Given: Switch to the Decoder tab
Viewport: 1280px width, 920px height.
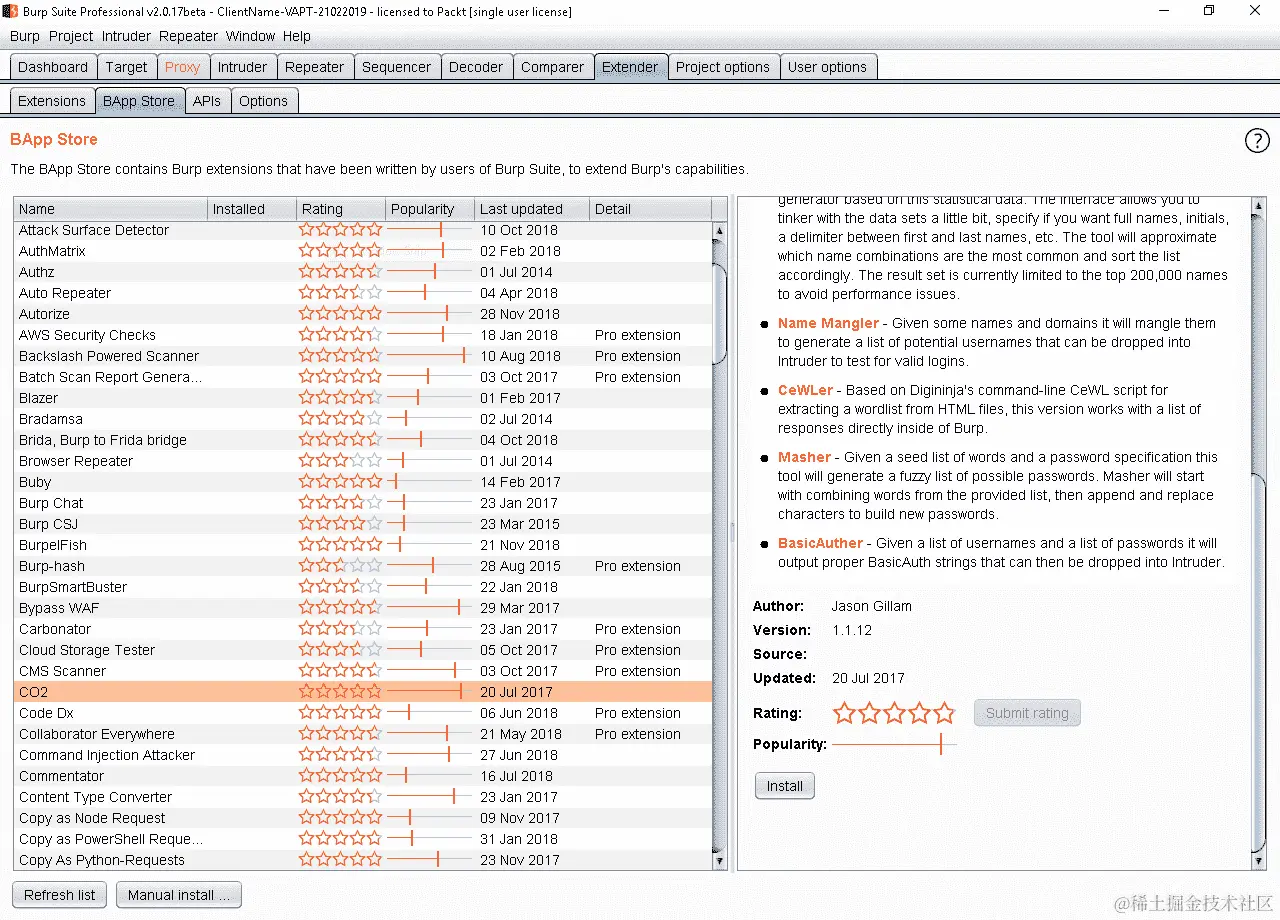Looking at the screenshot, I should pos(476,67).
